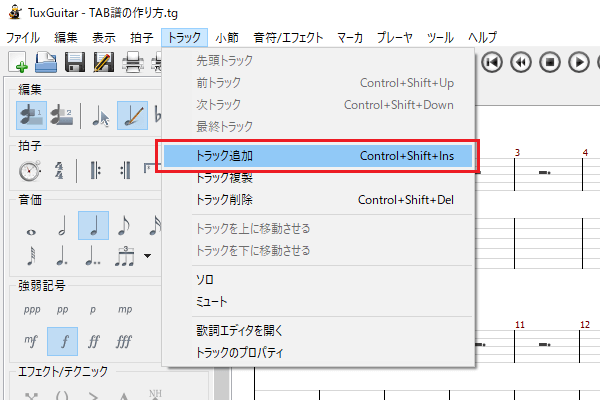
Task: Open the tempo metronome icon
Action: (x=30, y=171)
